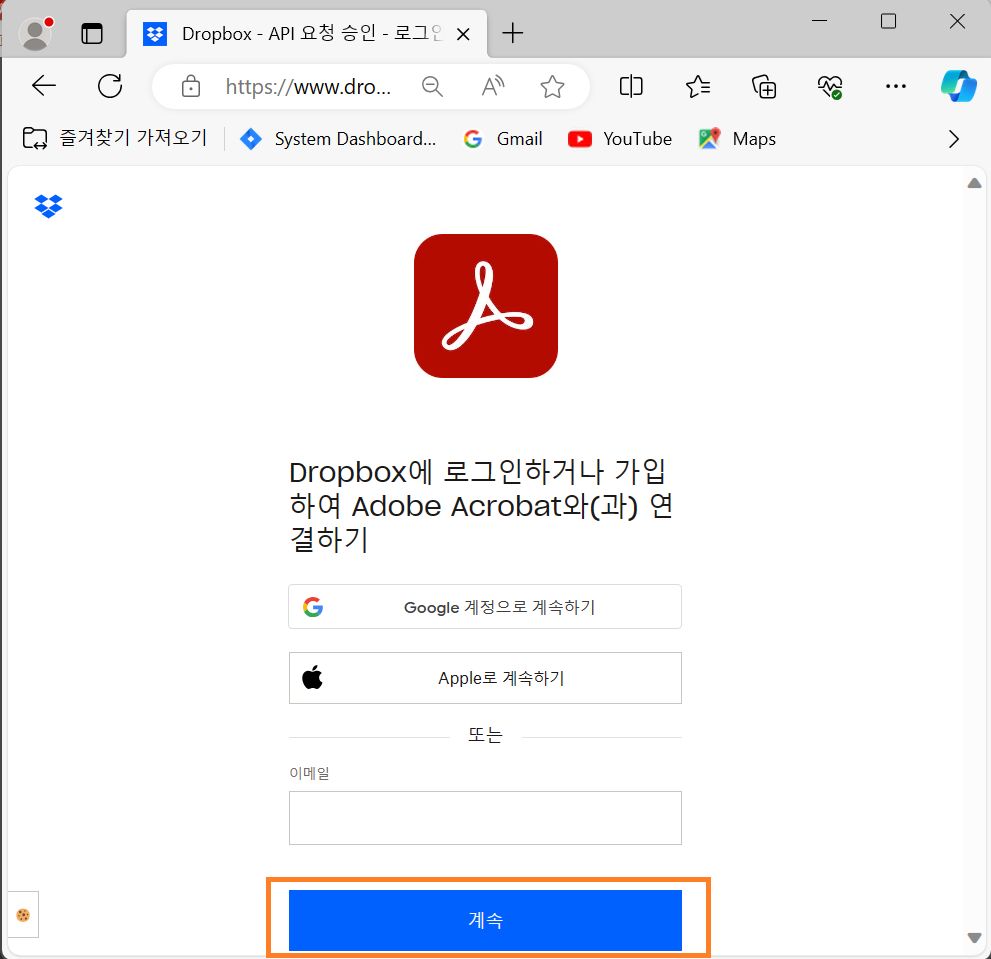Add this page to favorites via star icon
991x959 pixels.
click(553, 87)
